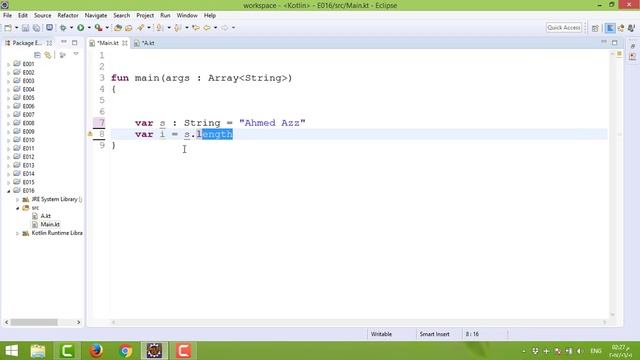Close the Package Explorer tab
Screen dimensions: 640x360
point(49,43)
